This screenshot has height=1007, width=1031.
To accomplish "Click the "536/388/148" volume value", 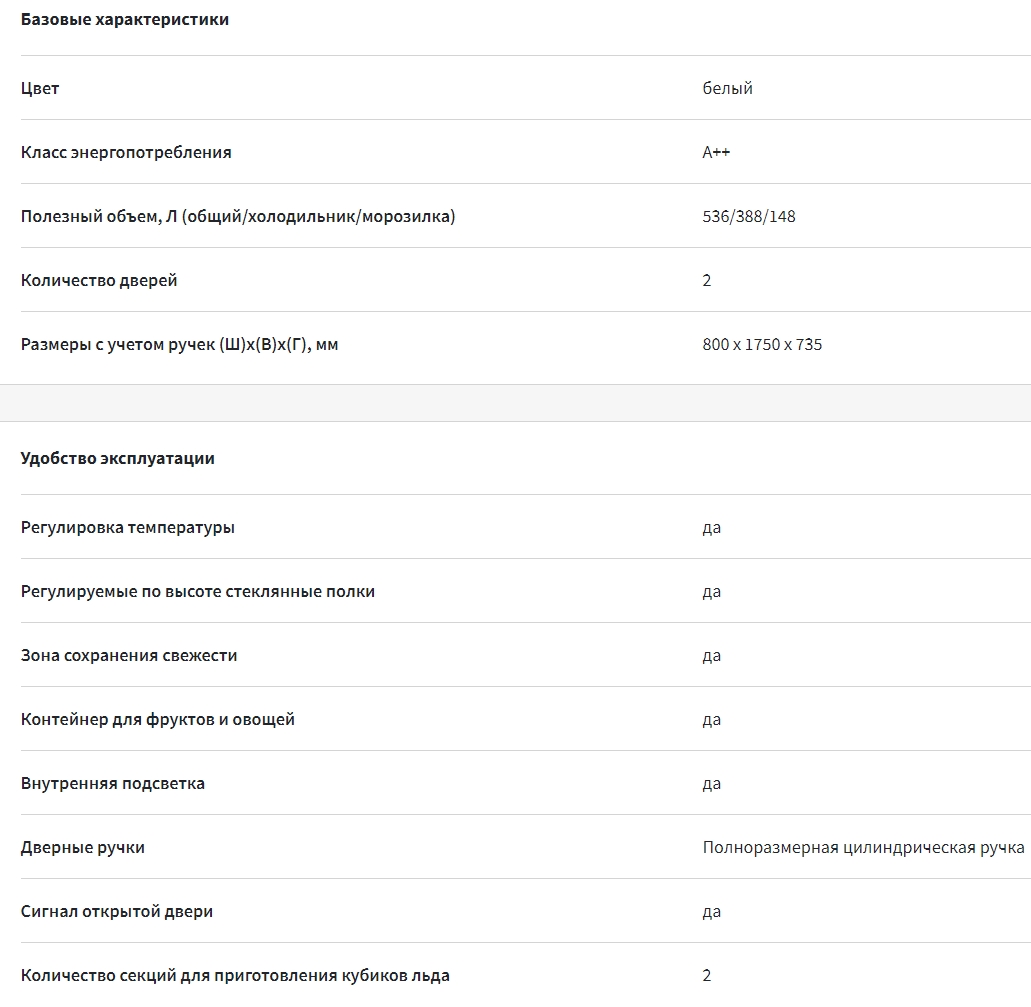I will [x=749, y=216].
